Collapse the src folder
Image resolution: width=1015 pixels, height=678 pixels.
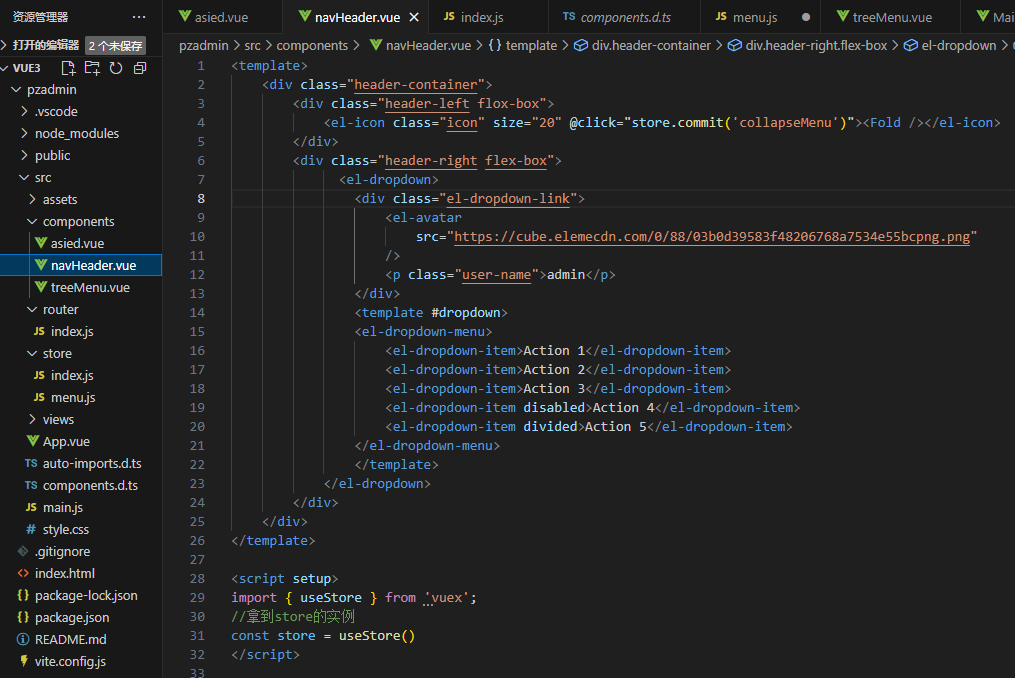click(24, 177)
